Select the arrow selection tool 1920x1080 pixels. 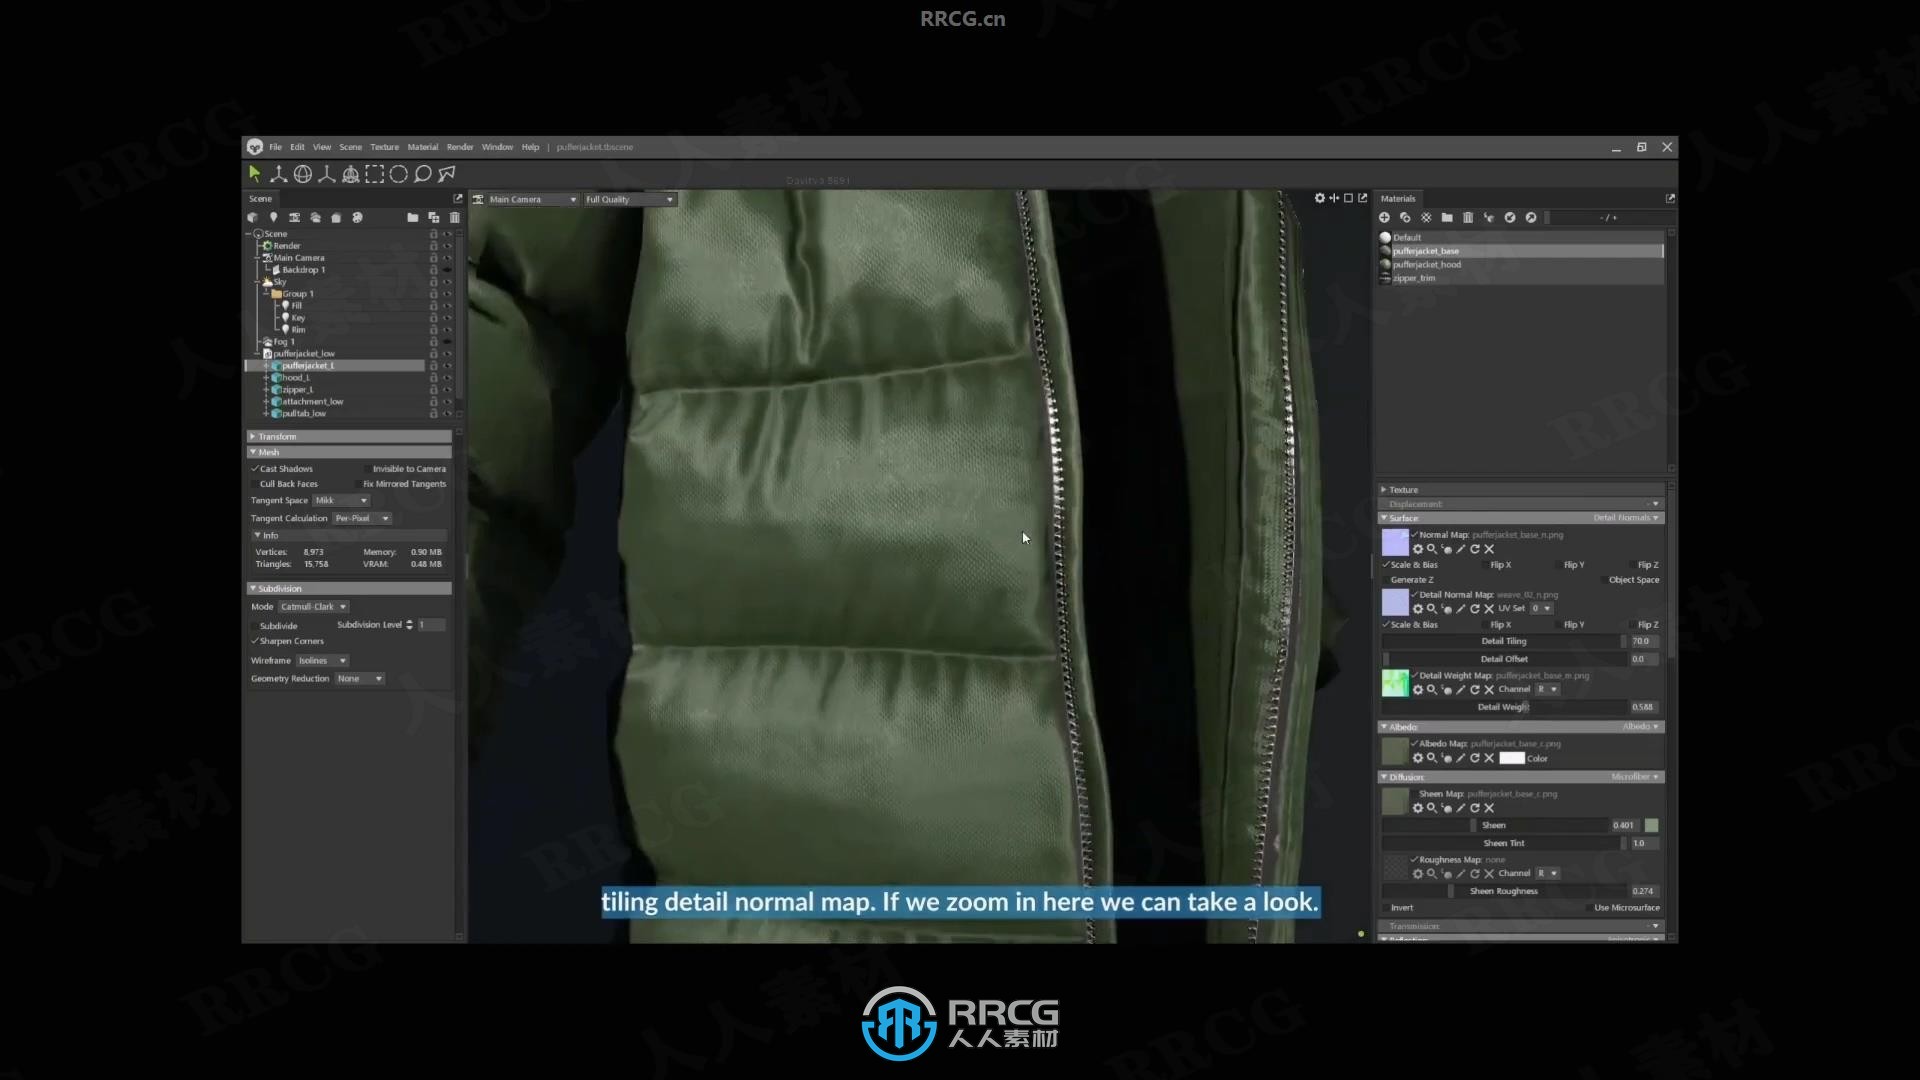click(254, 174)
